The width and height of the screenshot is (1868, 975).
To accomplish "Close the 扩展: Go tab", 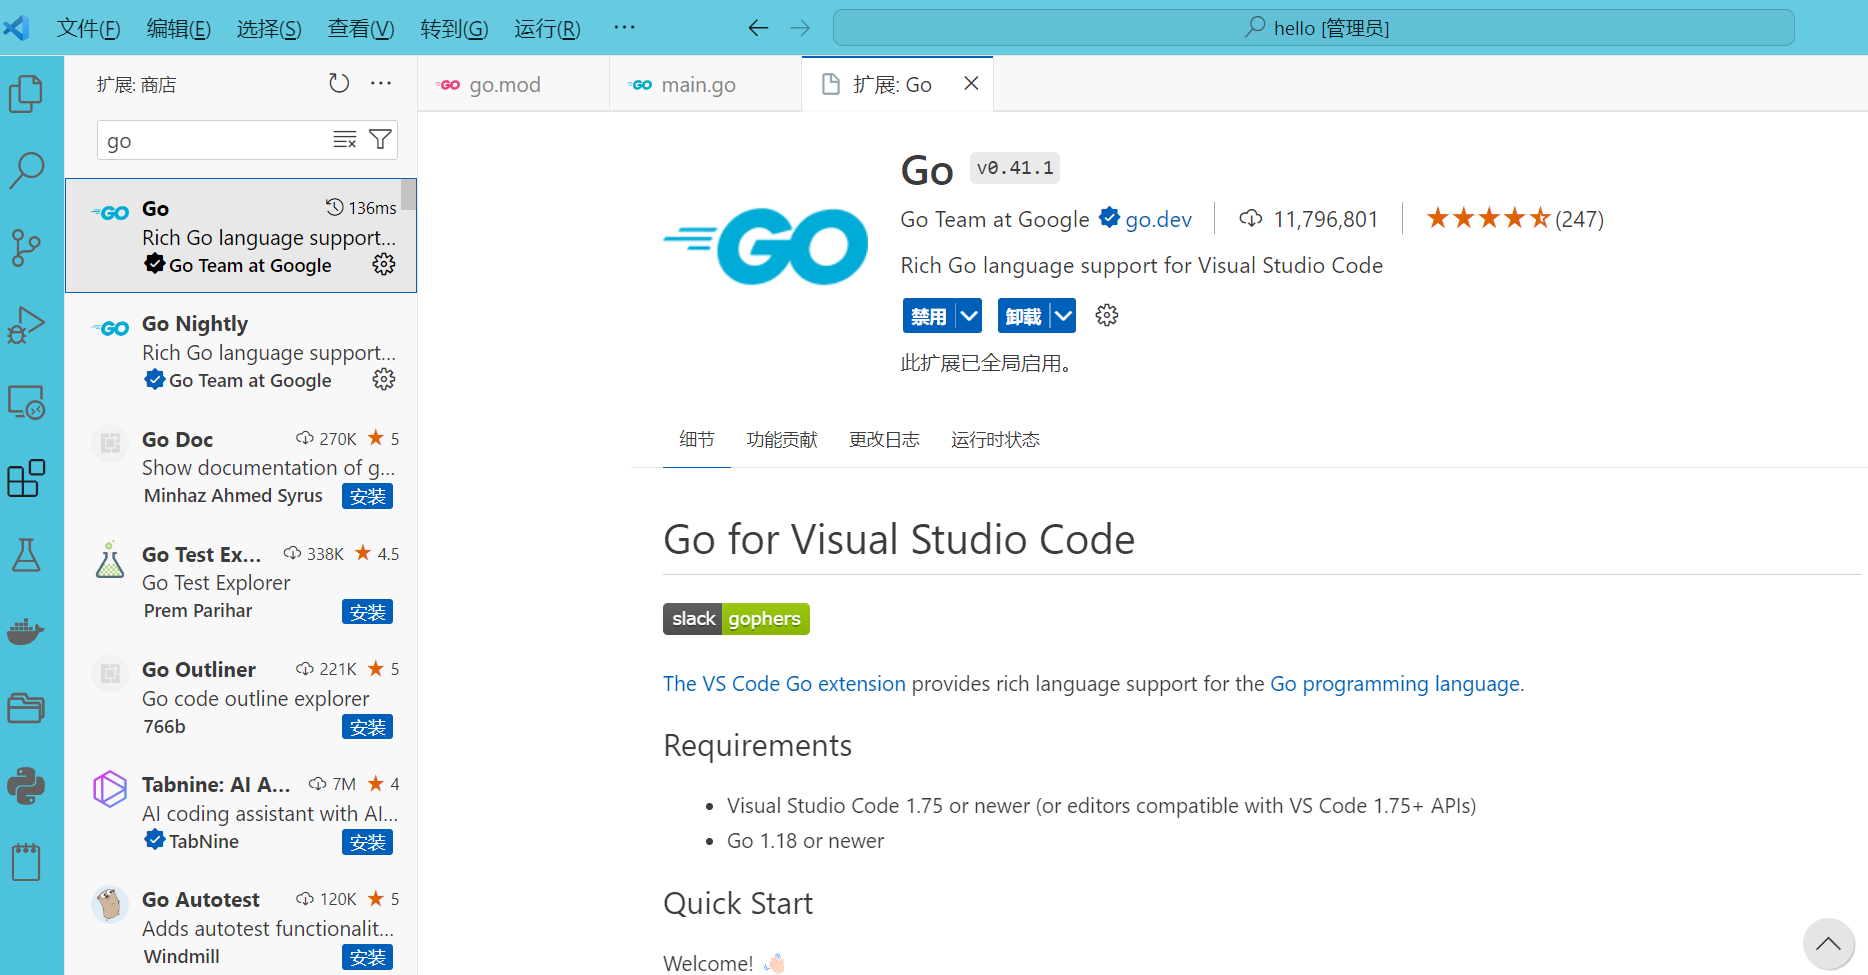I will 971,84.
